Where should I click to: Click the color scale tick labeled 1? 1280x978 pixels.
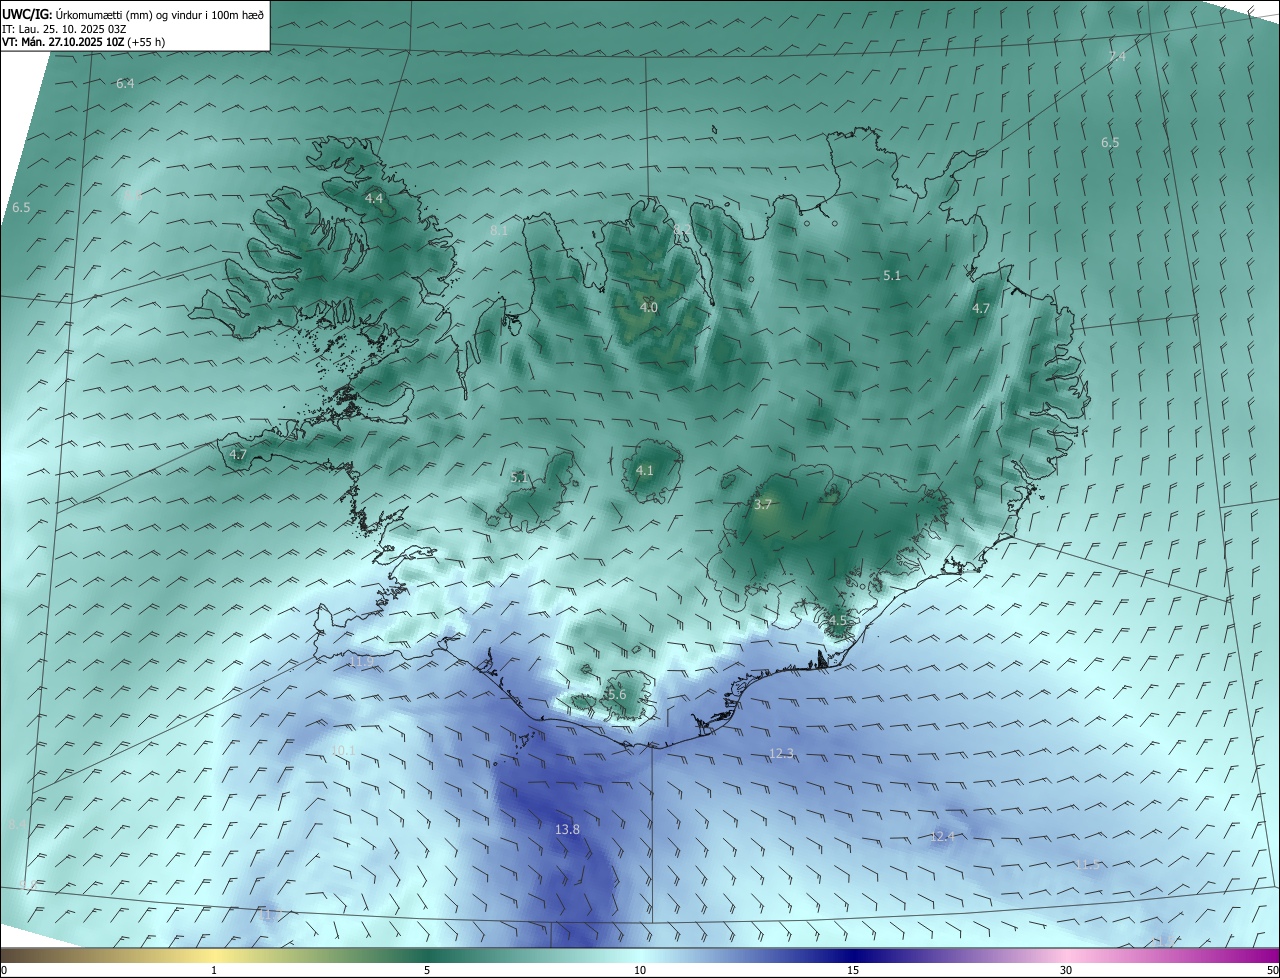click(x=214, y=970)
